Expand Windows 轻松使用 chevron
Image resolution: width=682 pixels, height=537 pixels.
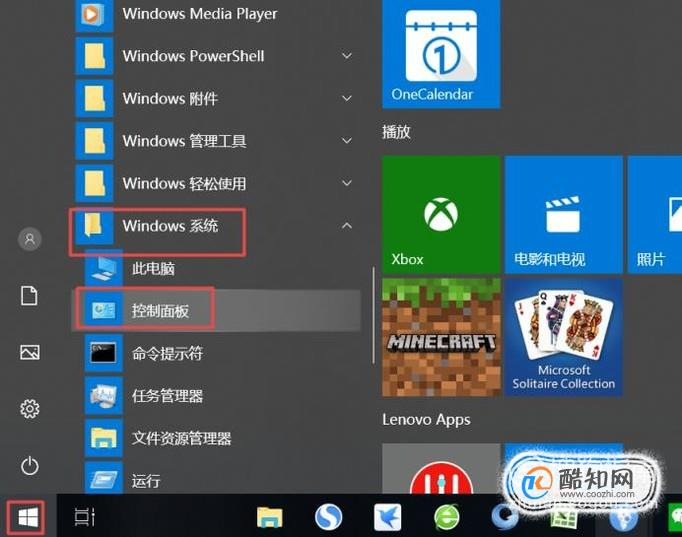[x=347, y=183]
